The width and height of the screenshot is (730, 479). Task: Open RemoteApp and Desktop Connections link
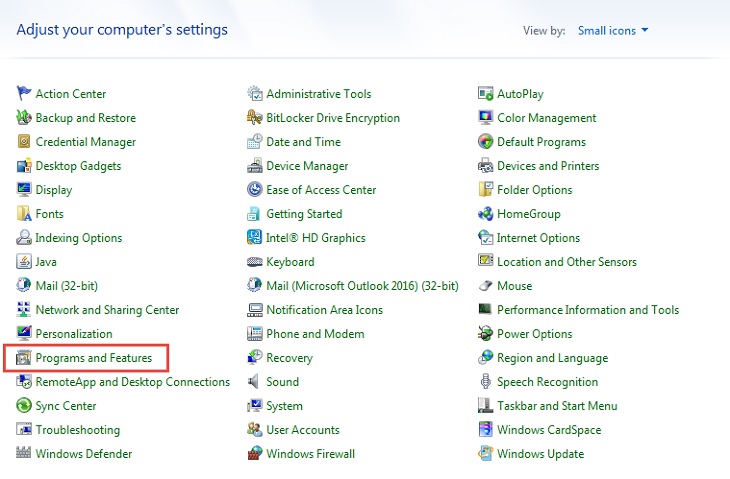(133, 382)
